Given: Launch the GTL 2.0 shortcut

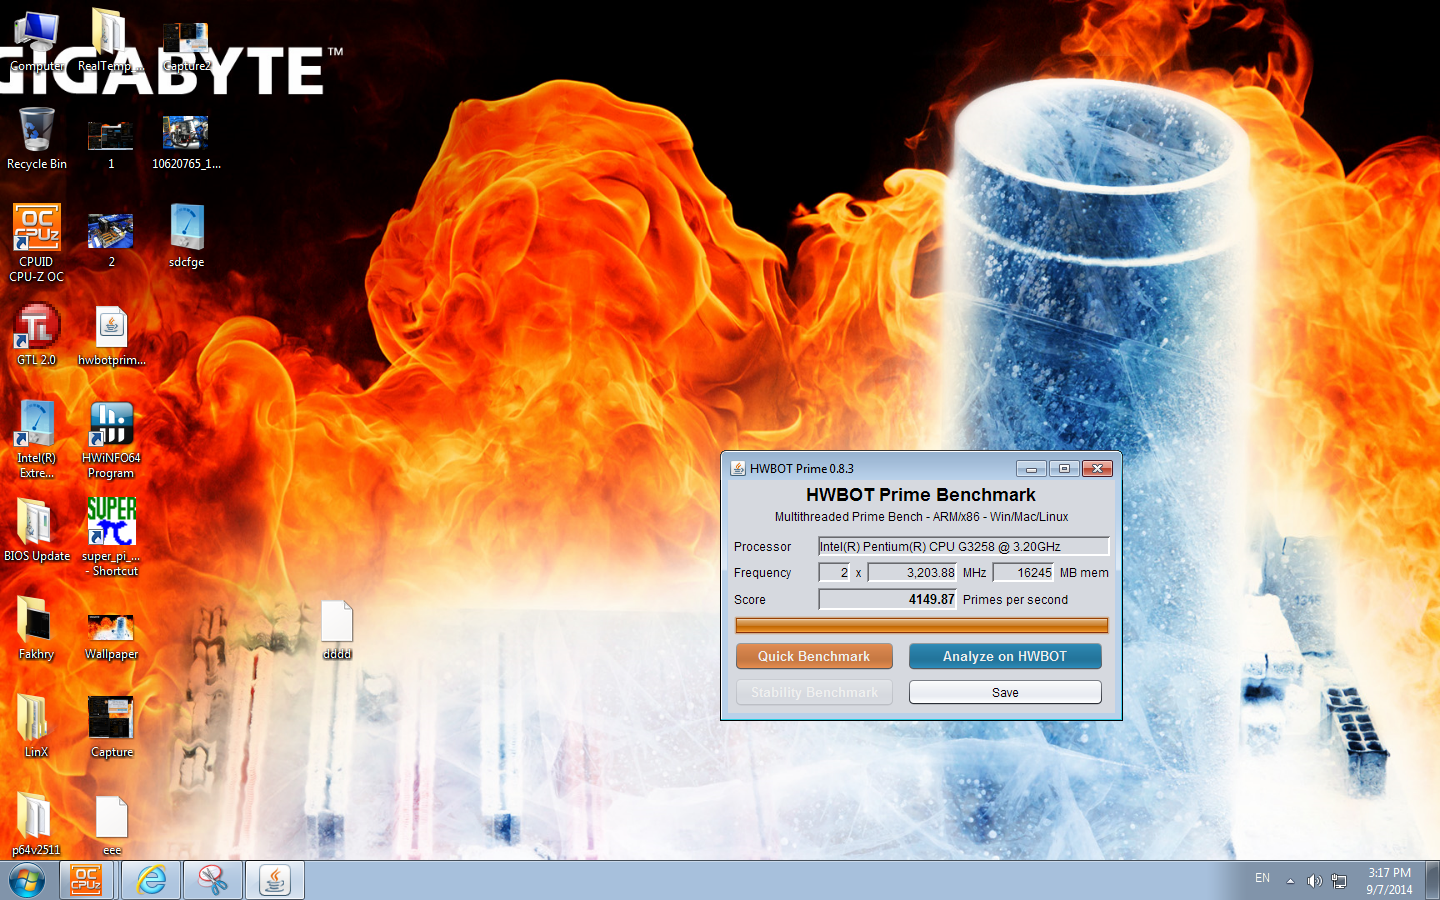Looking at the screenshot, I should [37, 335].
